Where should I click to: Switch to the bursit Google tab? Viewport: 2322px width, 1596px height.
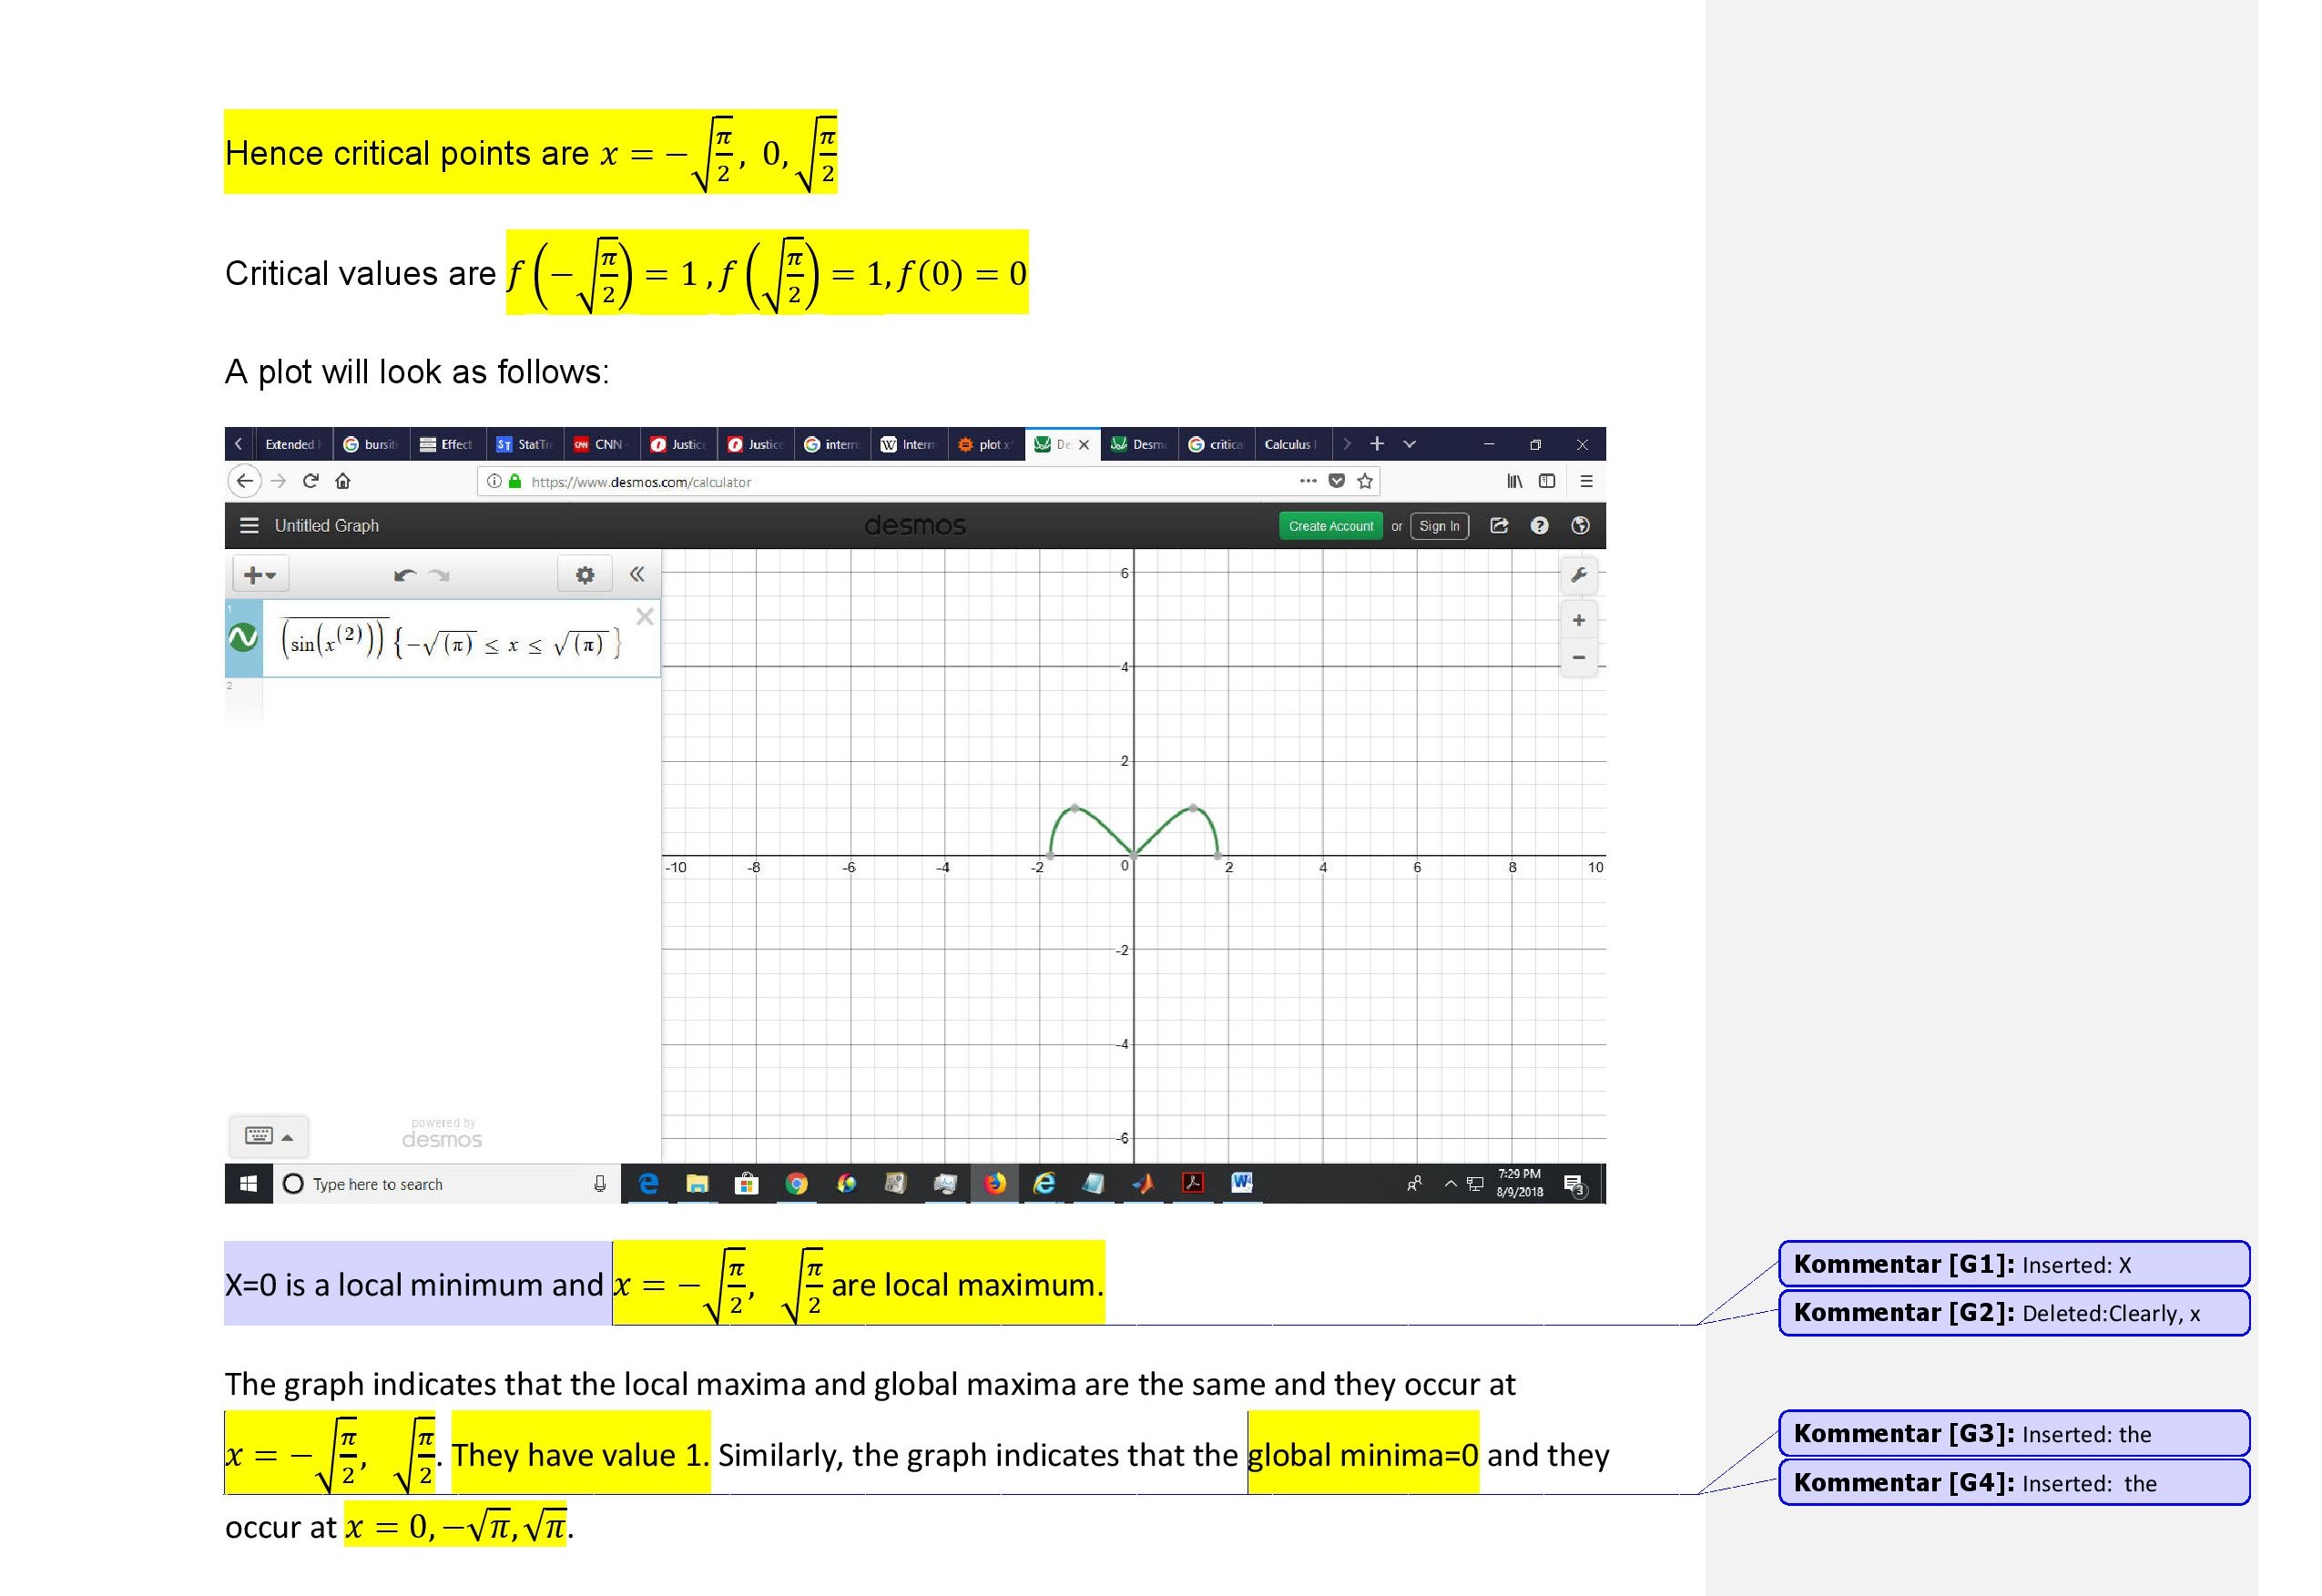pyautogui.click(x=371, y=444)
